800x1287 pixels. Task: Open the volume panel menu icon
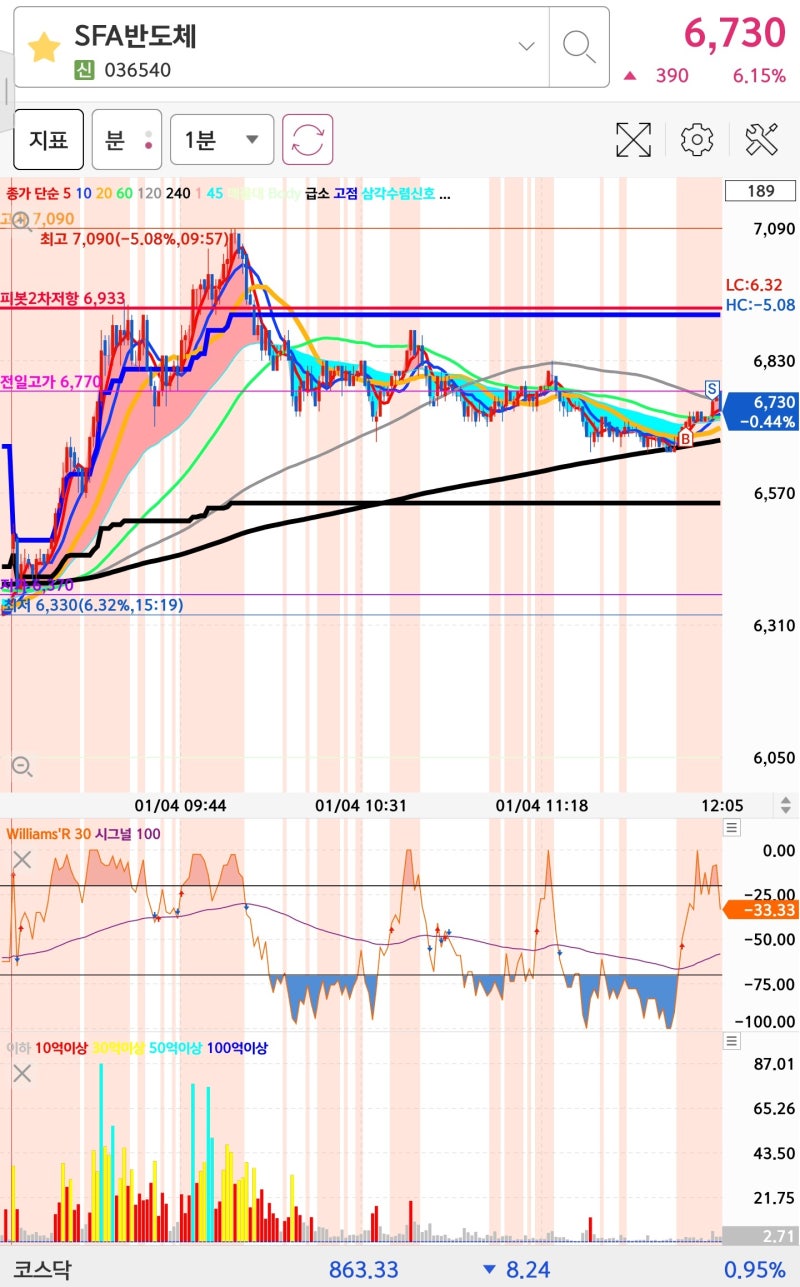tap(732, 1041)
